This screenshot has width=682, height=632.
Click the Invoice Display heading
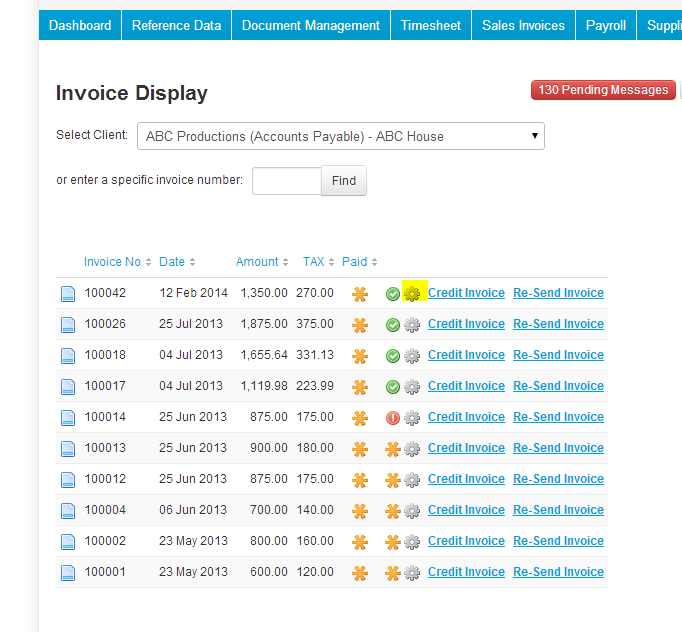click(x=132, y=93)
